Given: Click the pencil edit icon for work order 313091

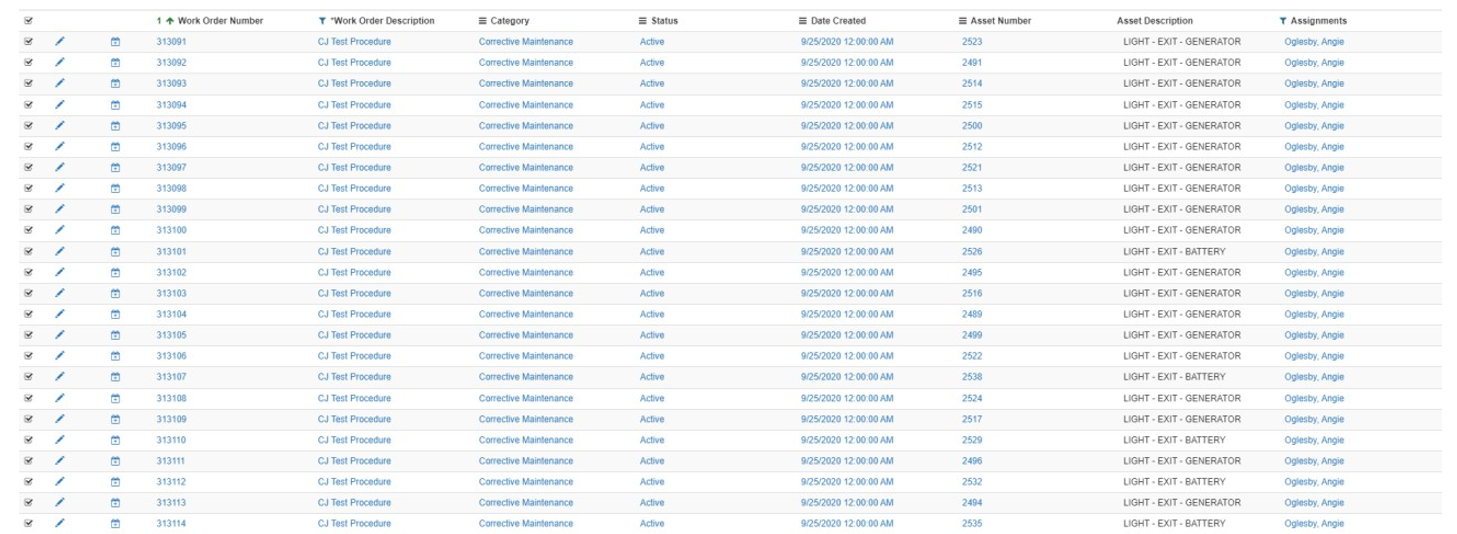Looking at the screenshot, I should tap(59, 42).
